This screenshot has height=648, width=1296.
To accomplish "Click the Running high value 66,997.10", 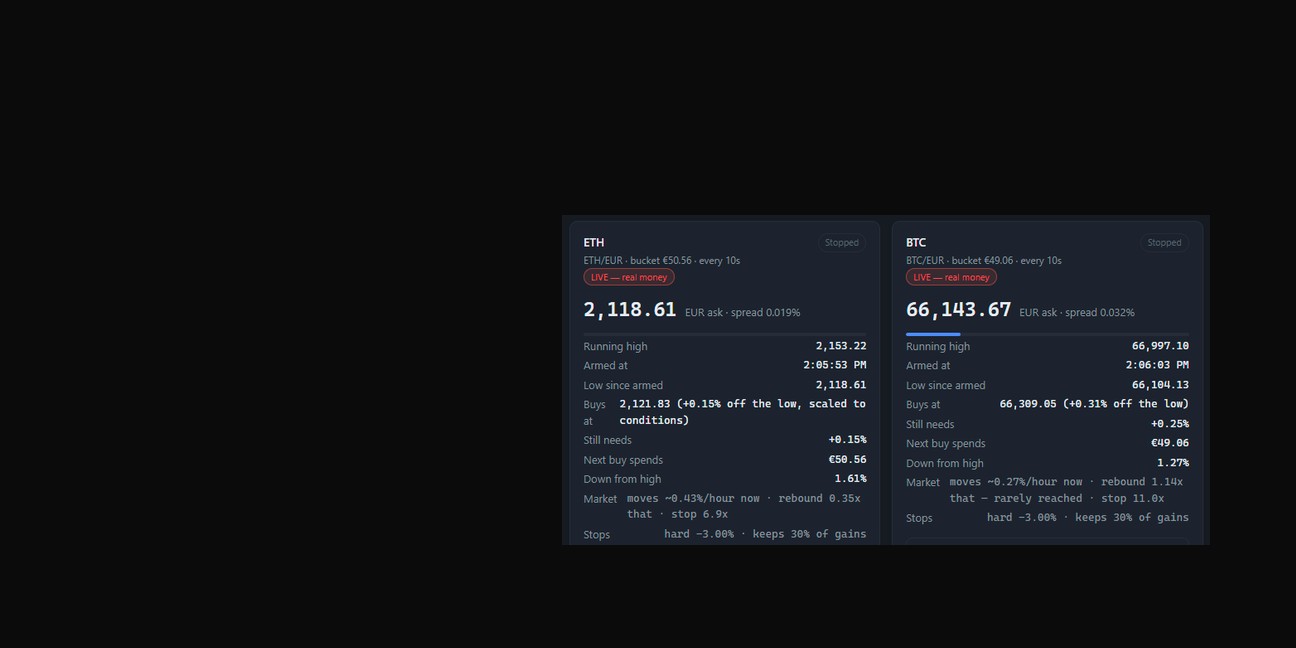I will tap(1160, 346).
